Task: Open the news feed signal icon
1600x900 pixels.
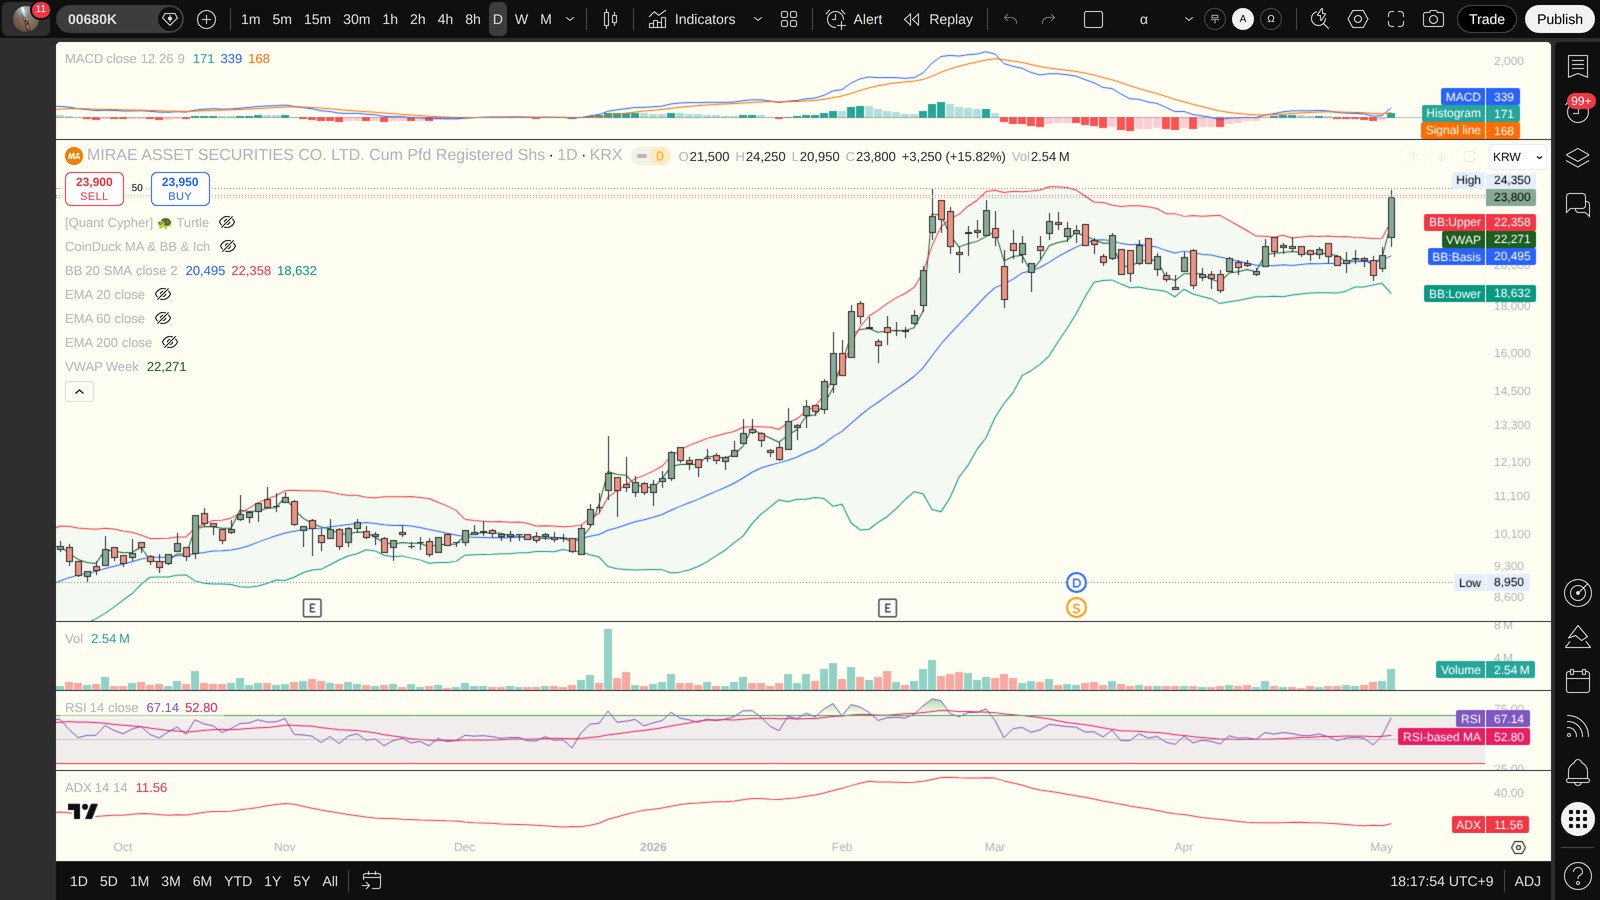Action: pyautogui.click(x=1577, y=727)
